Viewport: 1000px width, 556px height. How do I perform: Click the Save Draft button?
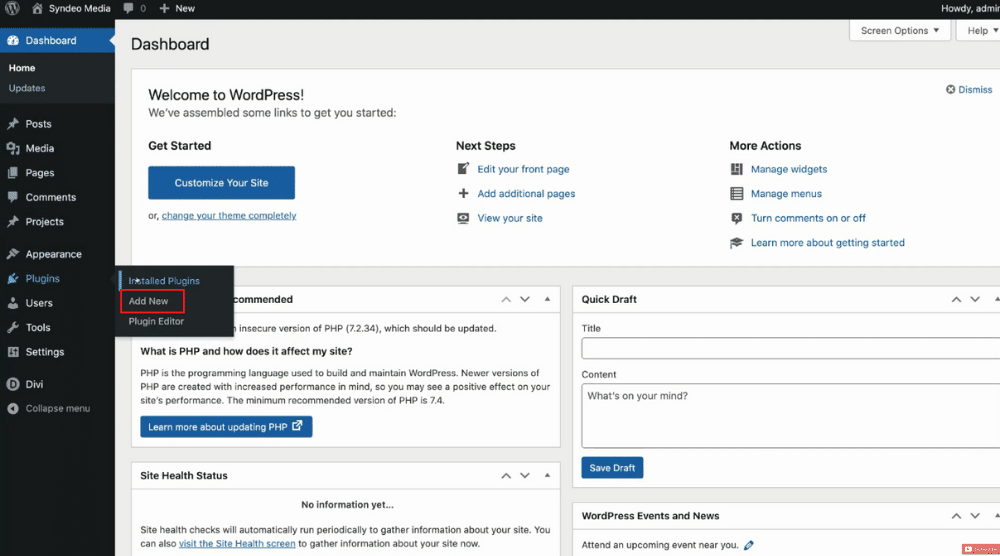click(612, 468)
